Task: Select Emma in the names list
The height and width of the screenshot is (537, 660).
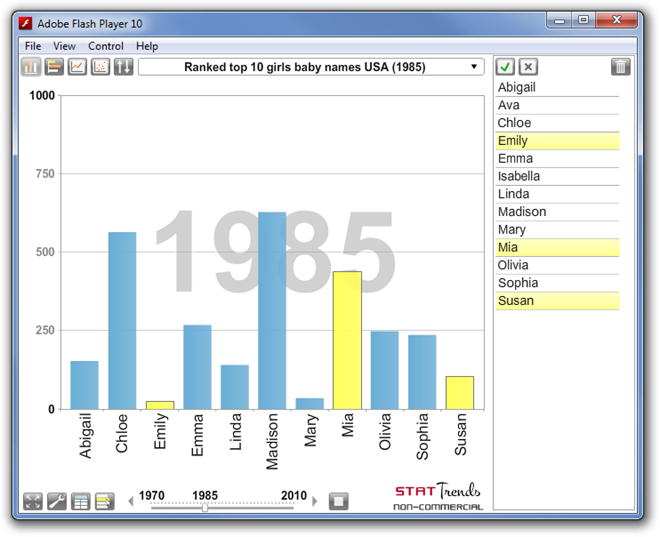Action: click(x=557, y=158)
